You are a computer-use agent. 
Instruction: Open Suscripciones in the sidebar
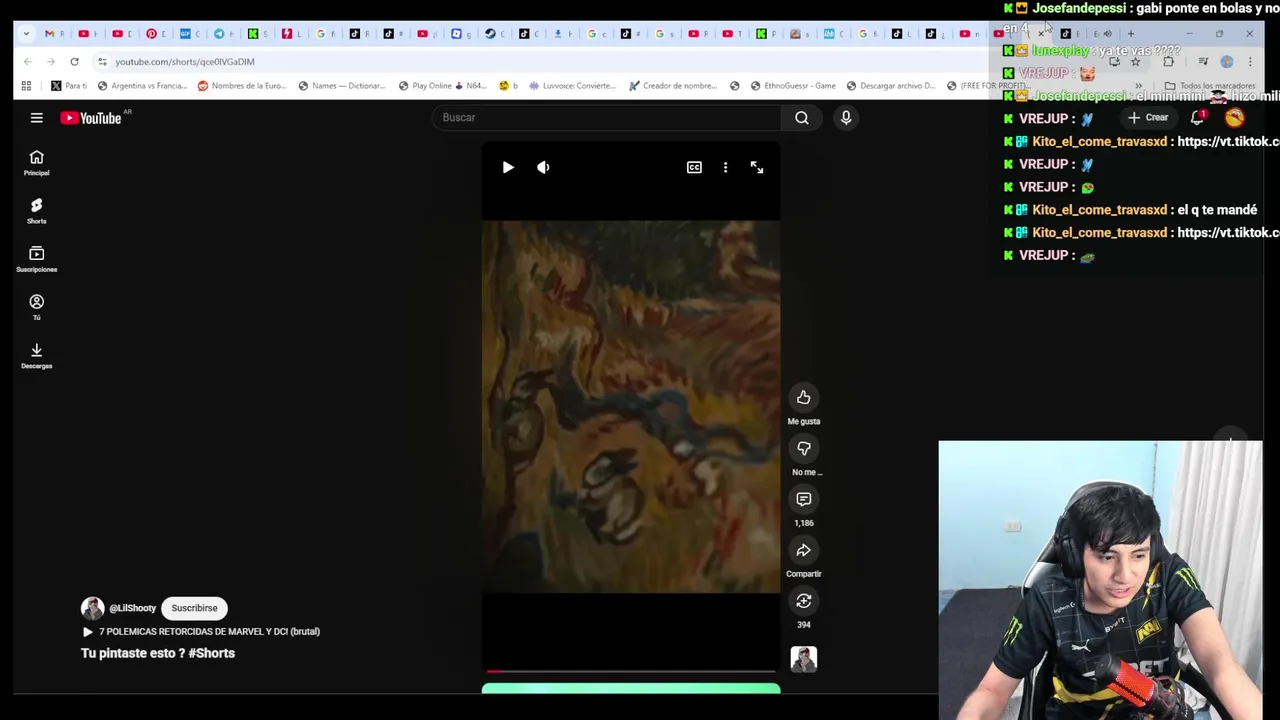(x=36, y=259)
